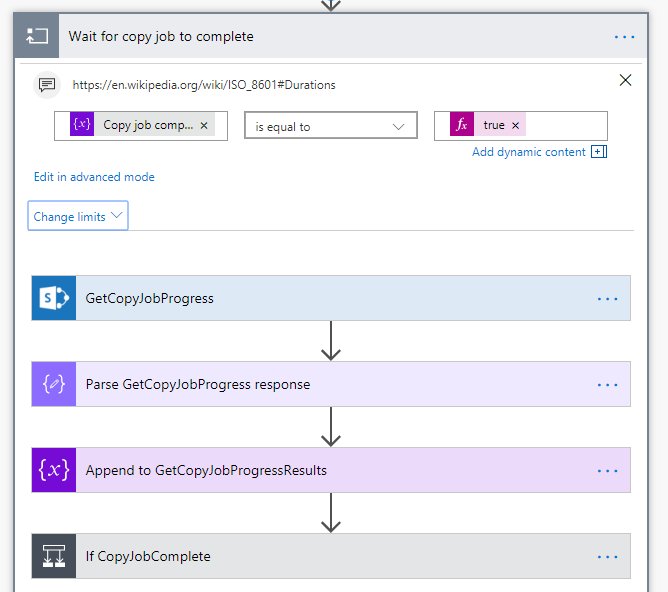668x592 pixels.
Task: Remove the true expression token
Action: tap(516, 125)
